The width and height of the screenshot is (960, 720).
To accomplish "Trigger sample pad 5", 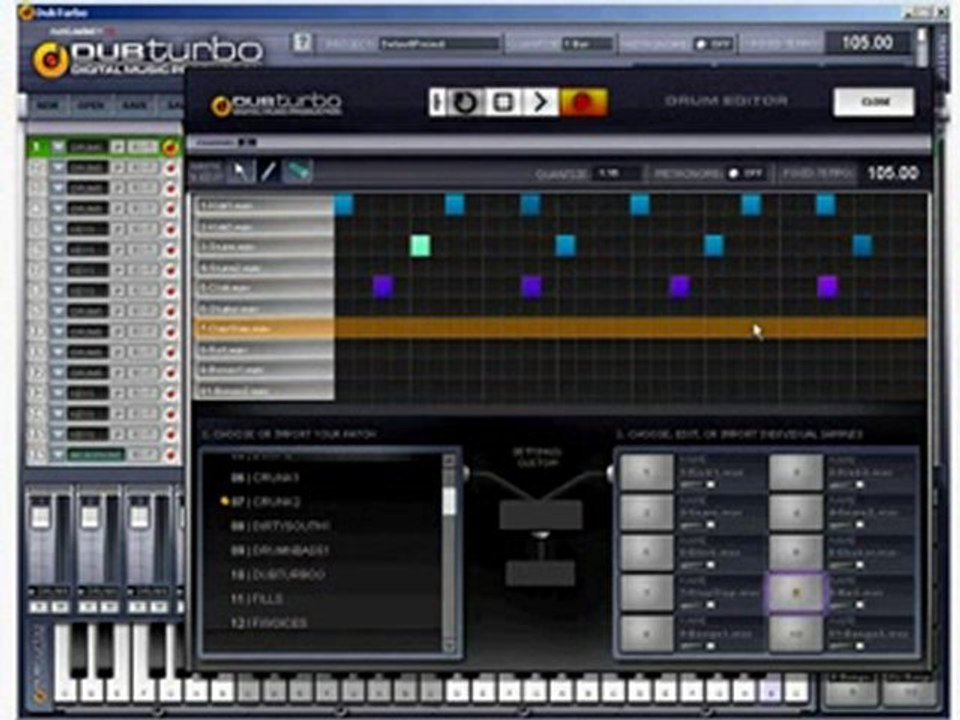I will (647, 552).
